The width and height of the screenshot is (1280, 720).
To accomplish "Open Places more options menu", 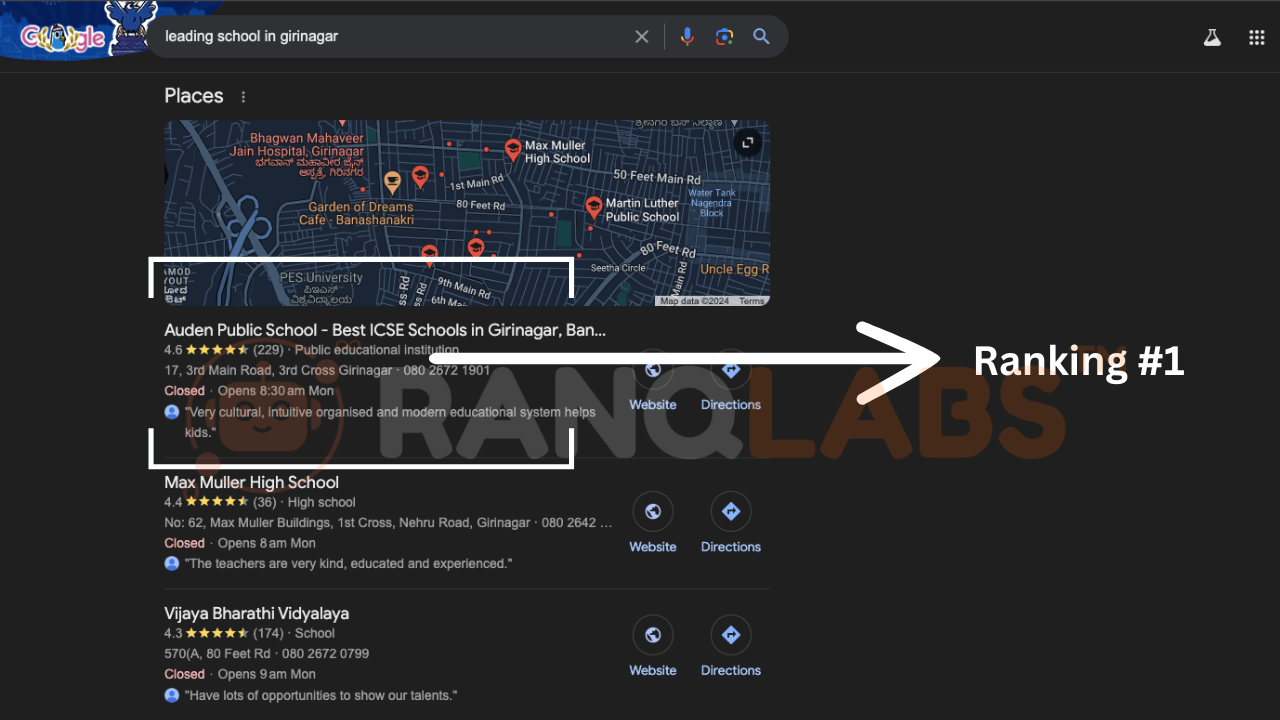I will [x=243, y=97].
